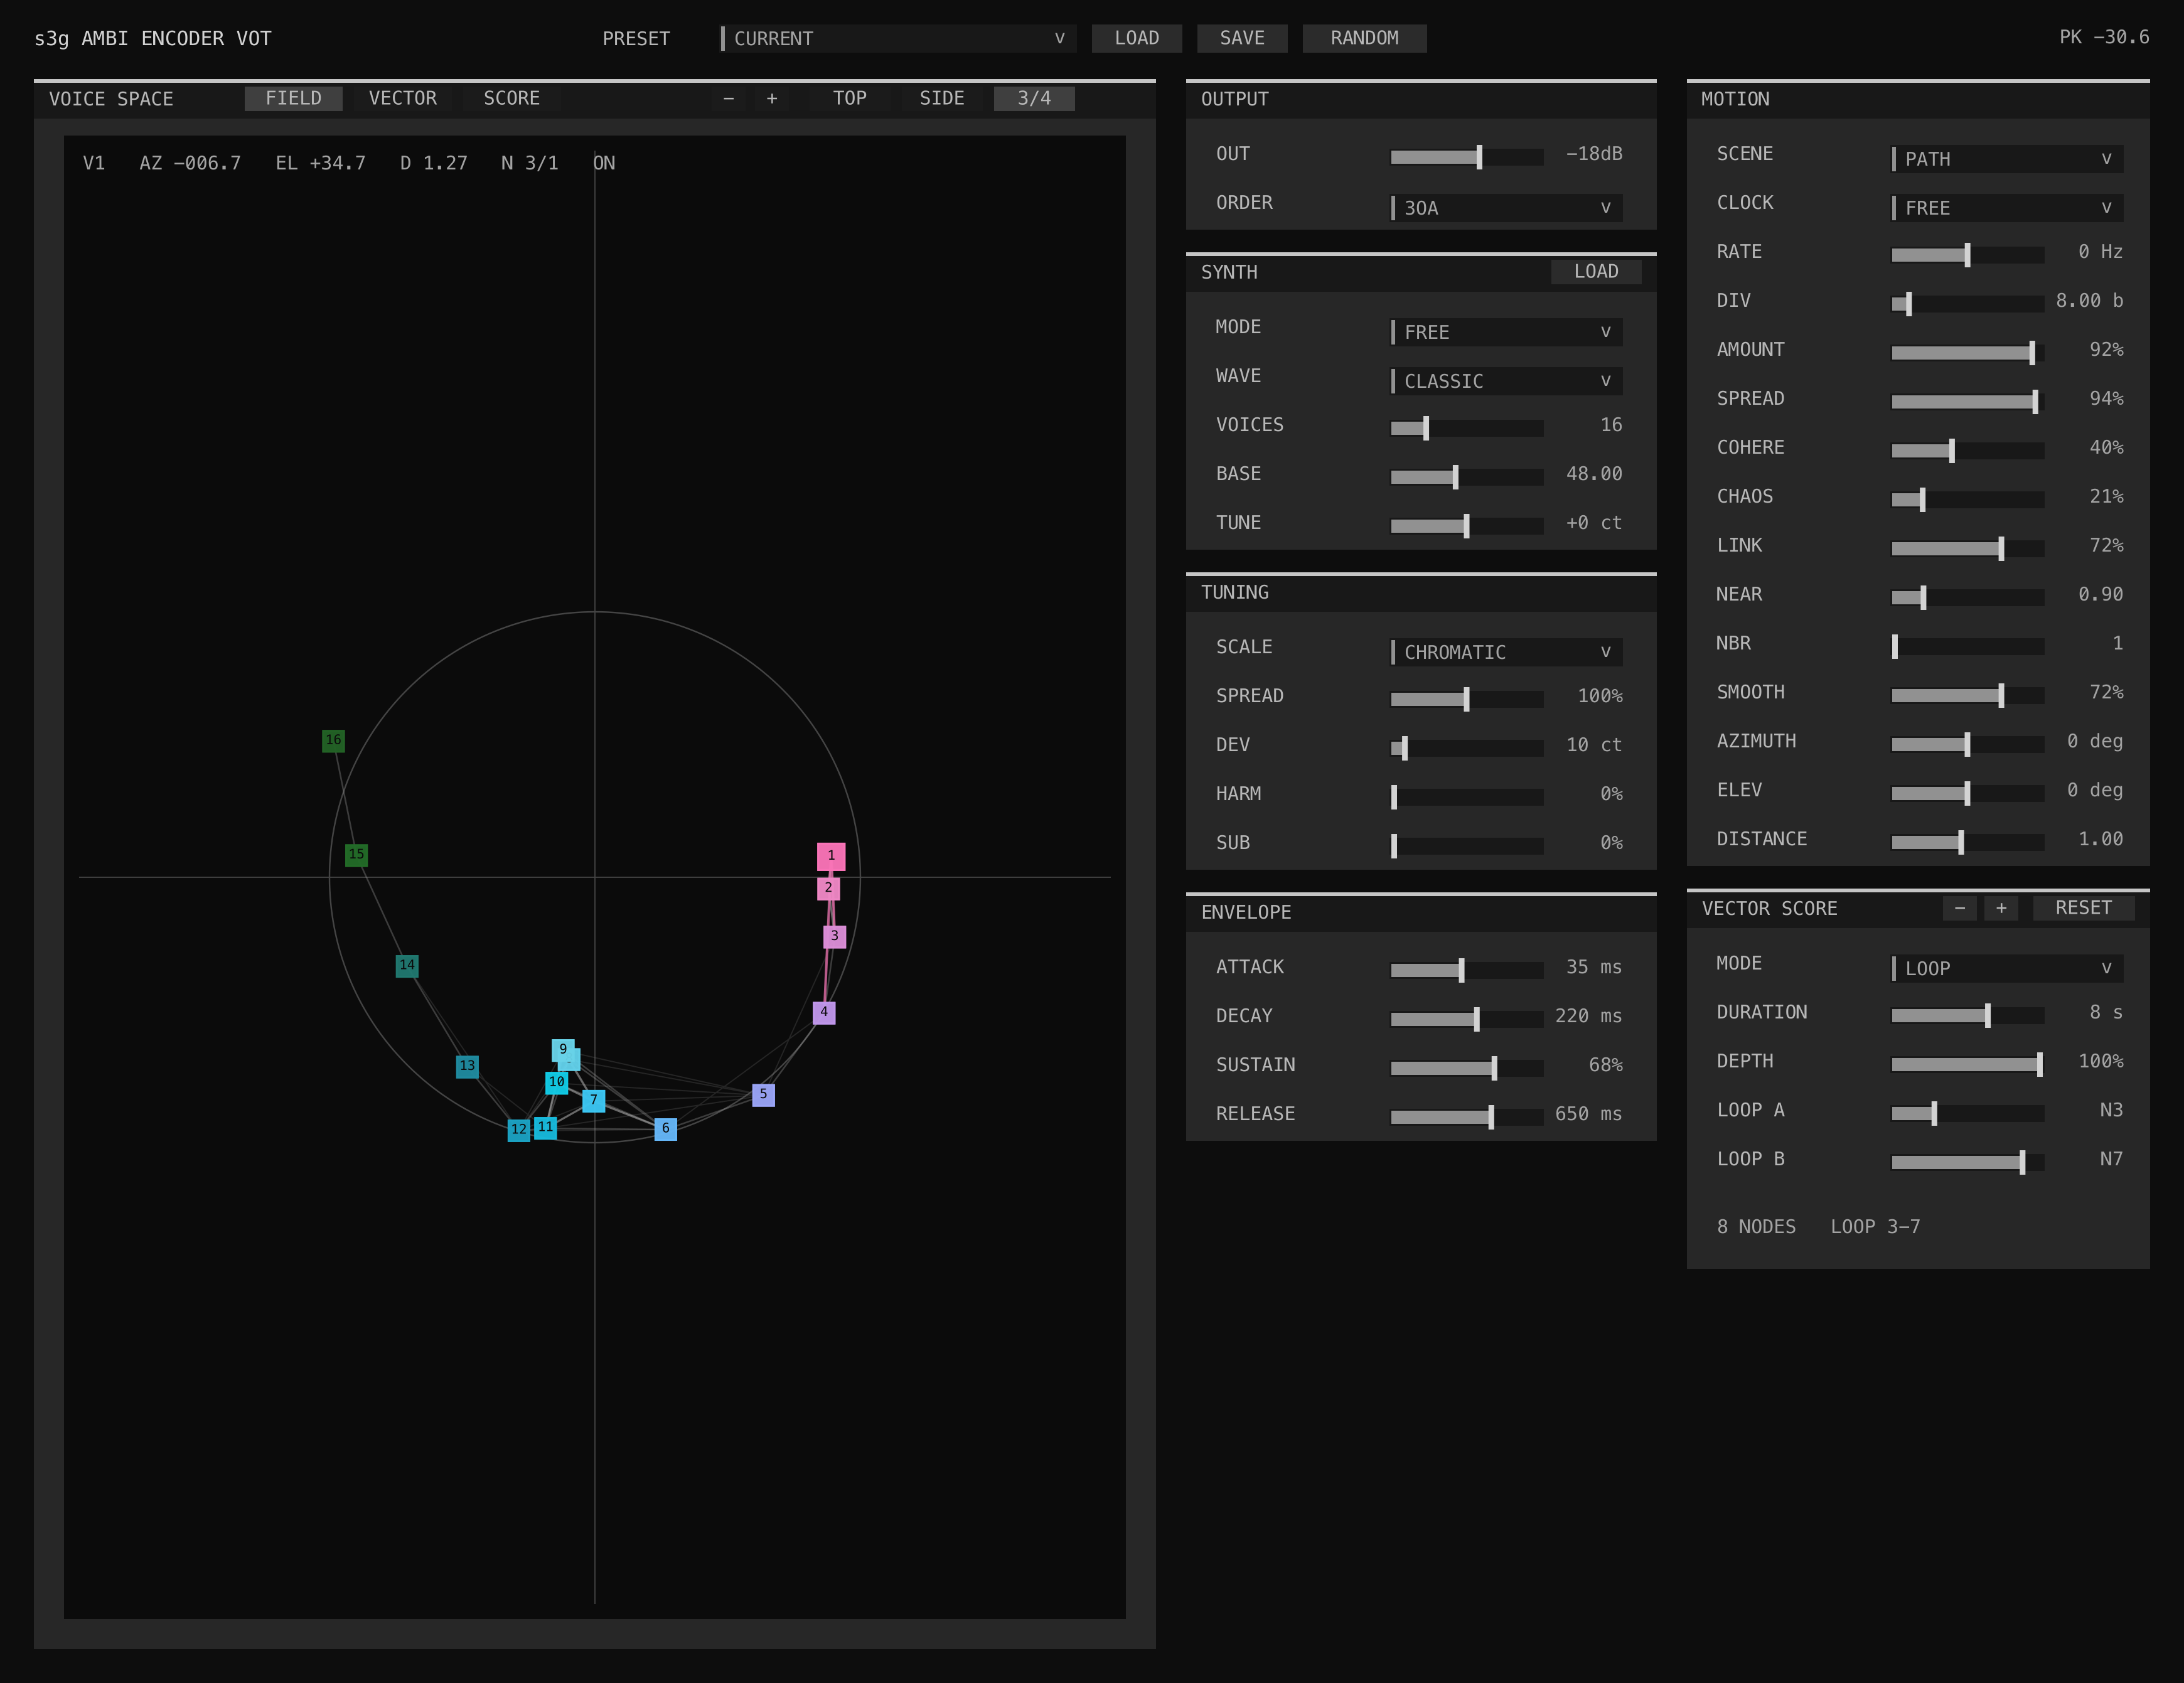Adjust the CHAOS slider
Image resolution: width=2184 pixels, height=1683 pixels.
point(1968,499)
